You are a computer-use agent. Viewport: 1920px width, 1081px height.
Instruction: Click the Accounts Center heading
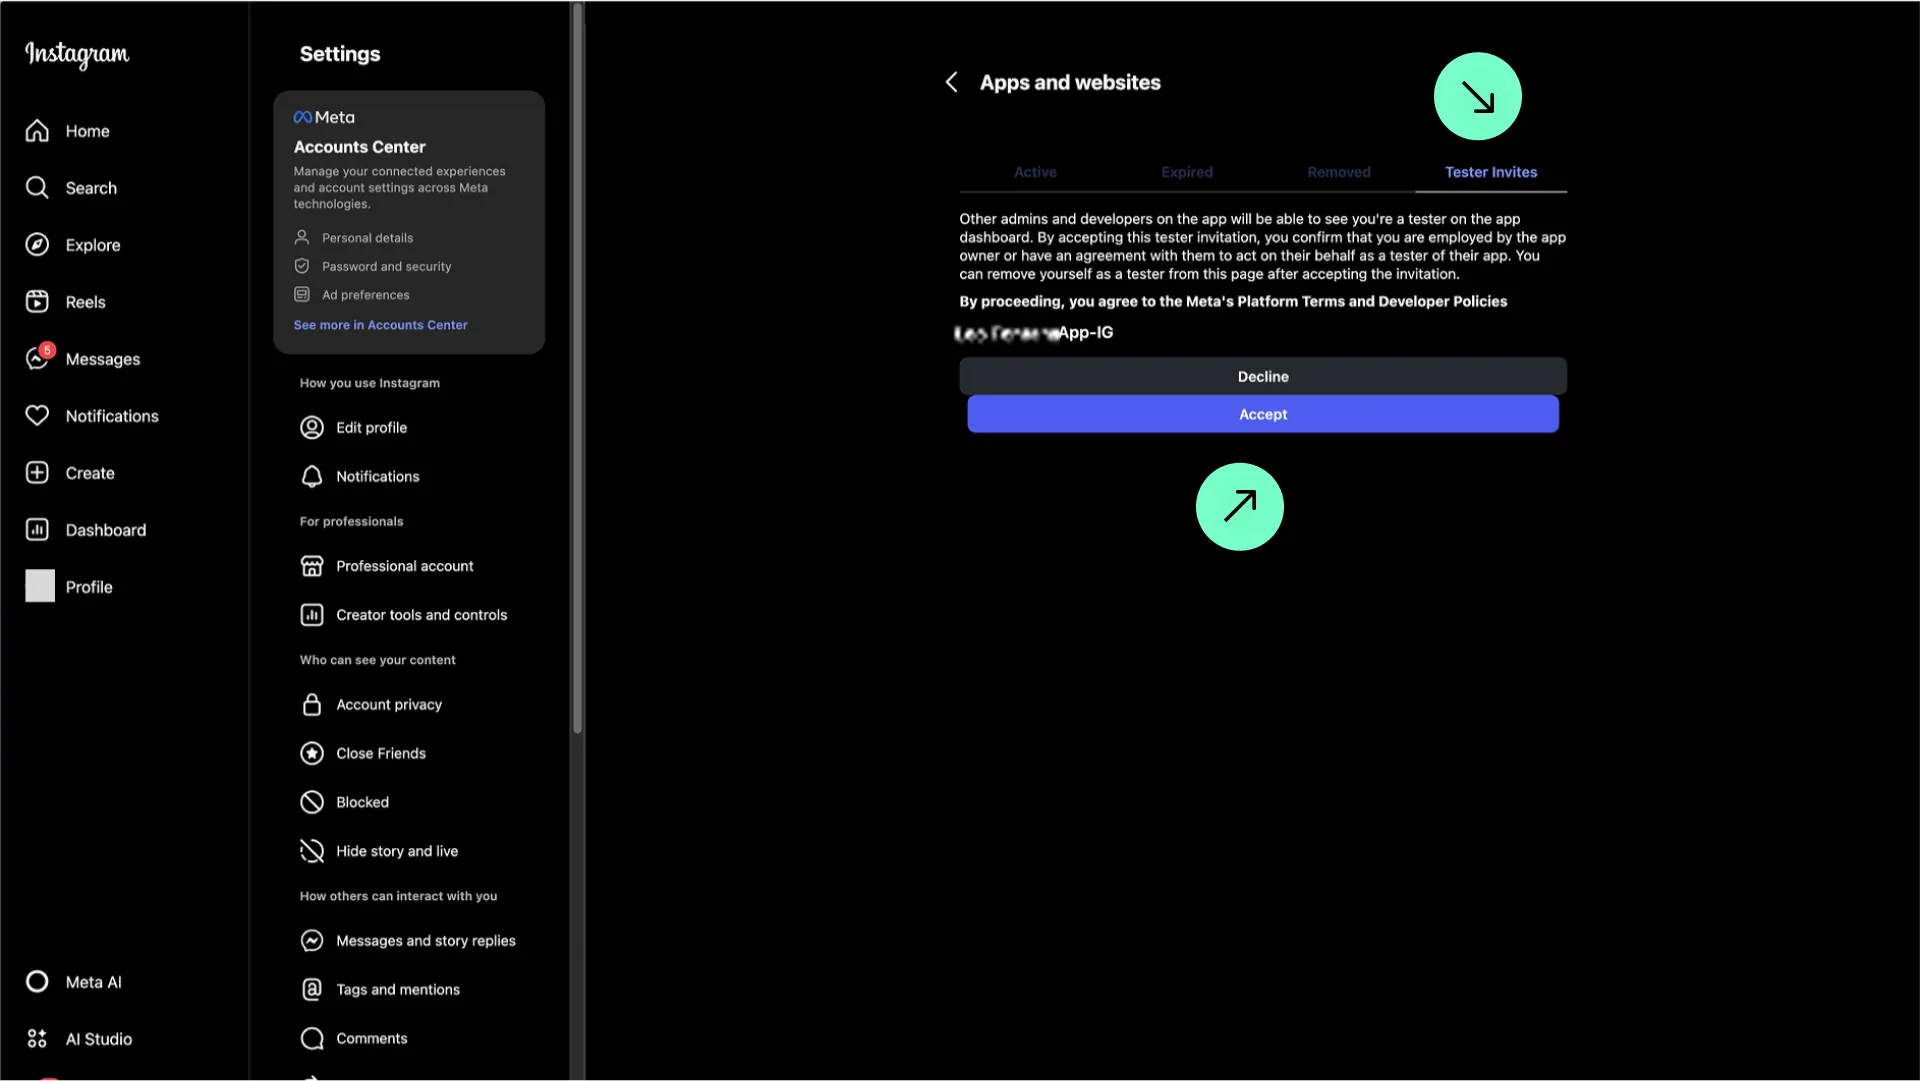tap(360, 147)
